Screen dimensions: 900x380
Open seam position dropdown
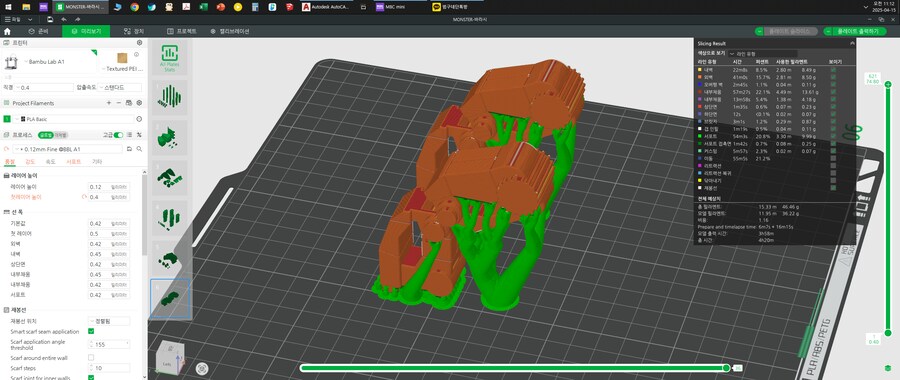click(x=109, y=321)
